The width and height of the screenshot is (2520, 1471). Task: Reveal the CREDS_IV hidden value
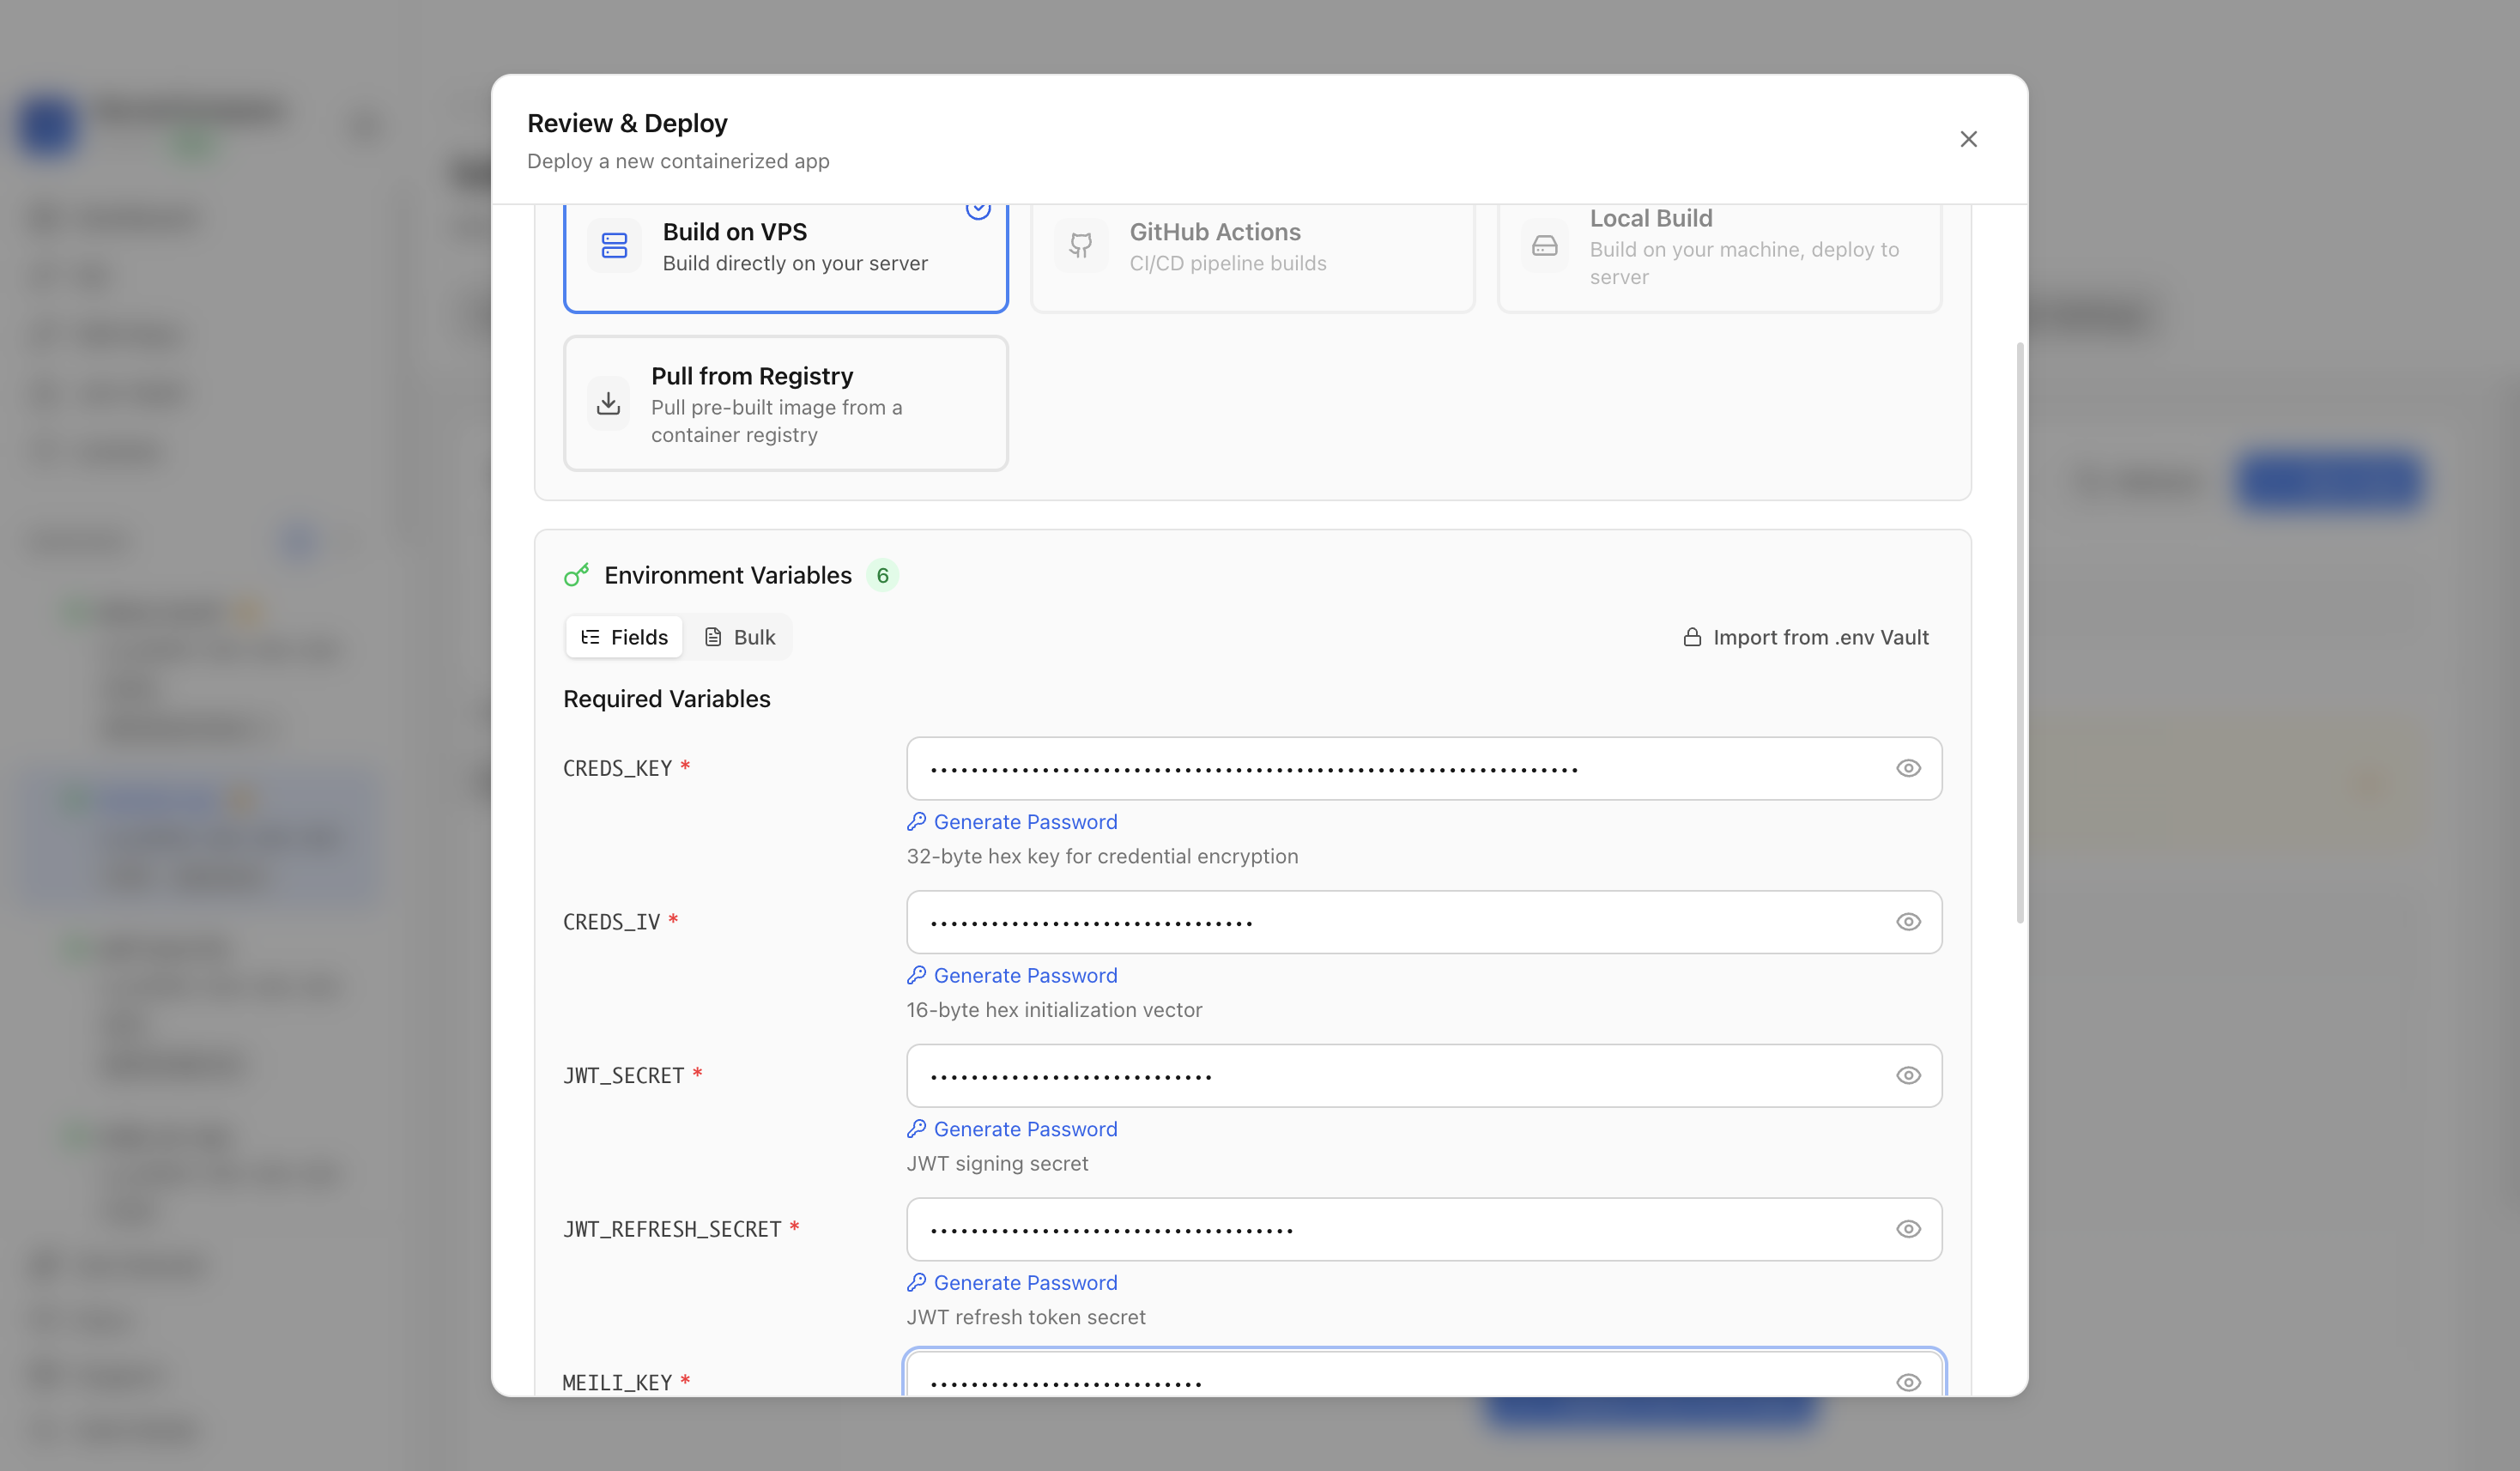click(1908, 922)
